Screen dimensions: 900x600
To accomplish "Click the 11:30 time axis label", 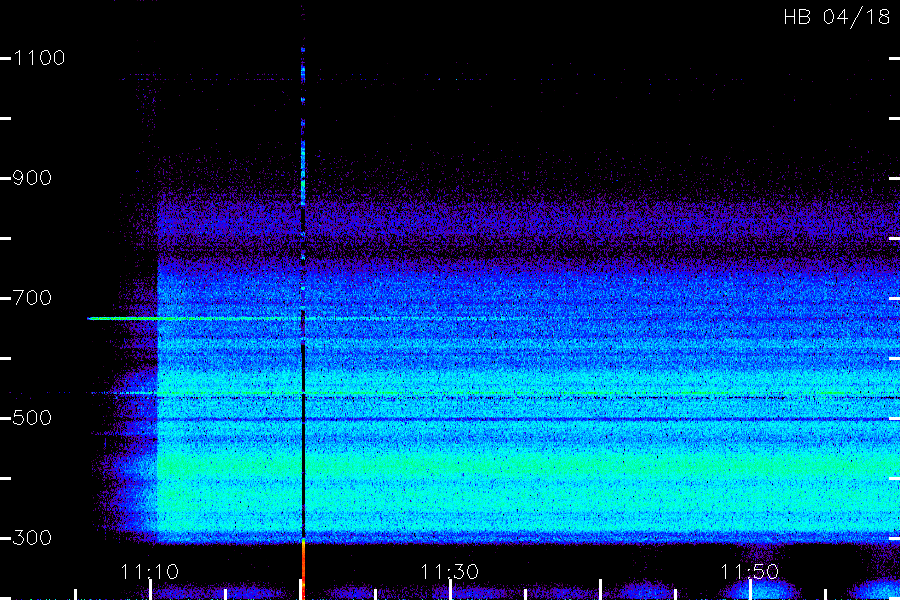I will click(449, 572).
